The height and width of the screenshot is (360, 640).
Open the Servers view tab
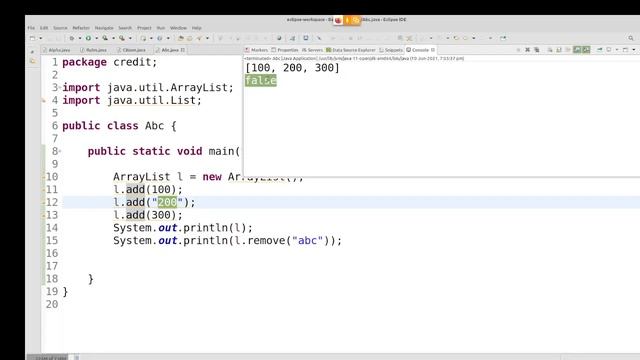(312, 50)
